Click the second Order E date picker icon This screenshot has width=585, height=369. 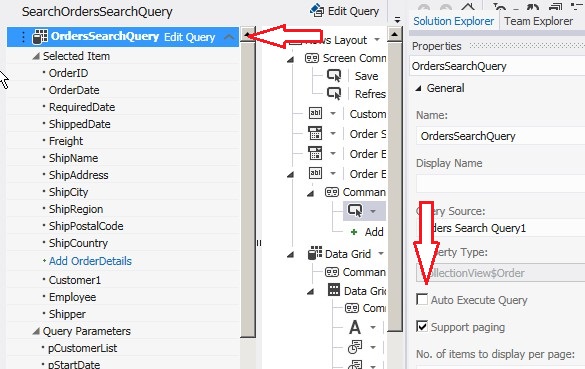(x=315, y=153)
